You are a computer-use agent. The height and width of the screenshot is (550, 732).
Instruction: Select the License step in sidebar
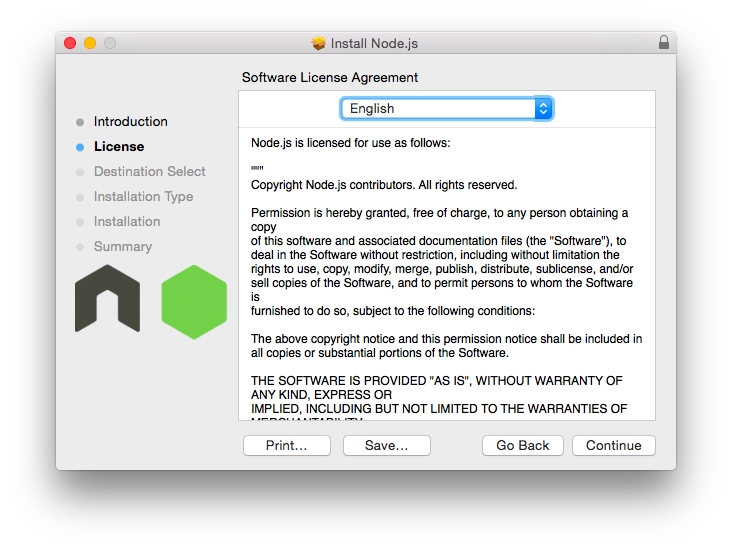coord(119,147)
